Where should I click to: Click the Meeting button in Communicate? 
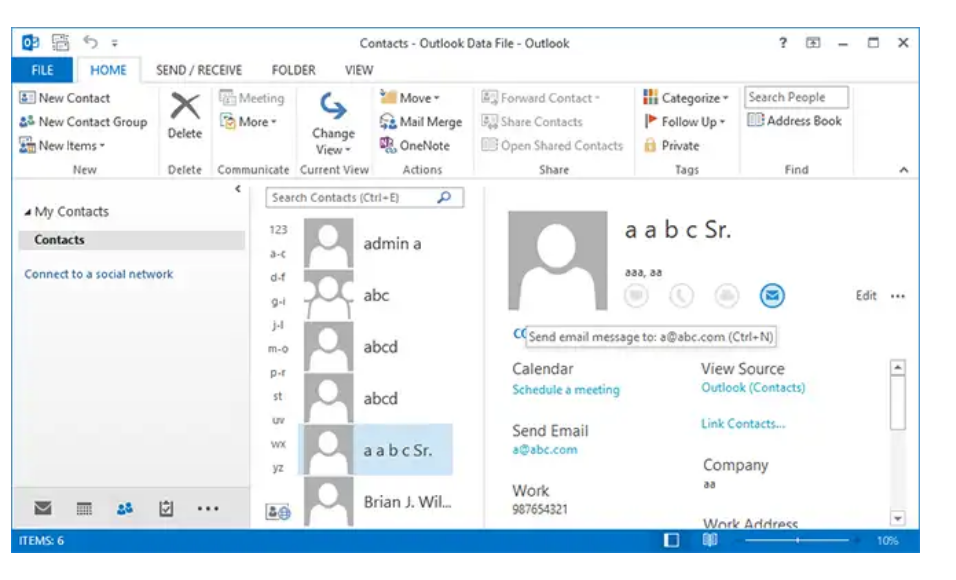click(252, 98)
